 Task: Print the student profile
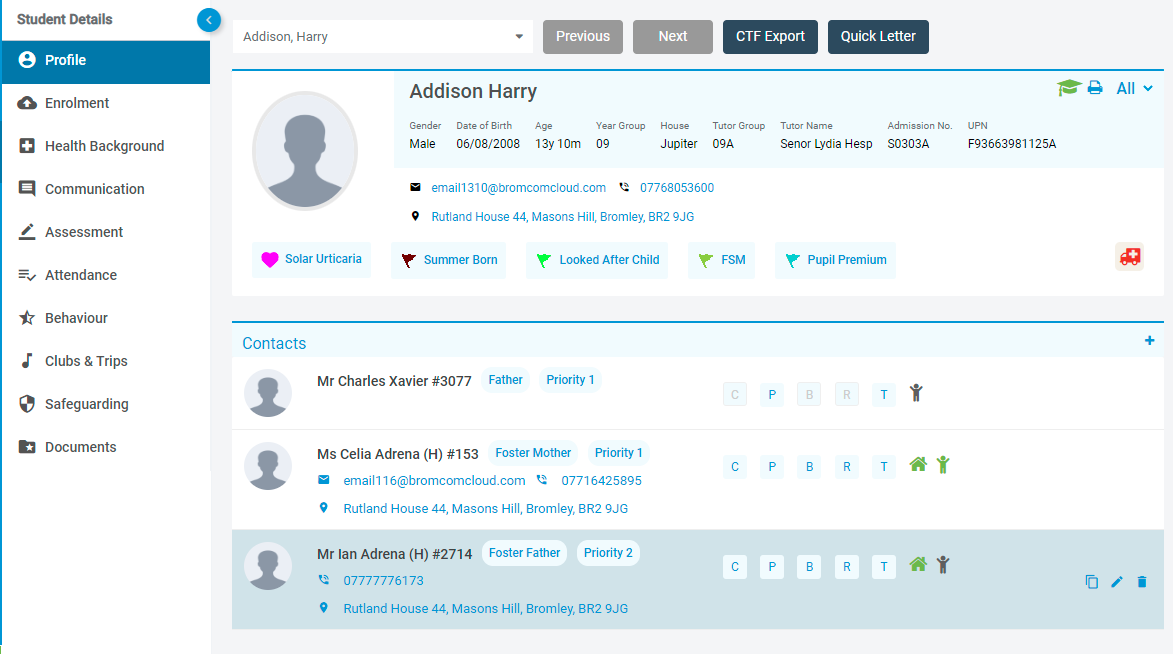click(x=1094, y=88)
